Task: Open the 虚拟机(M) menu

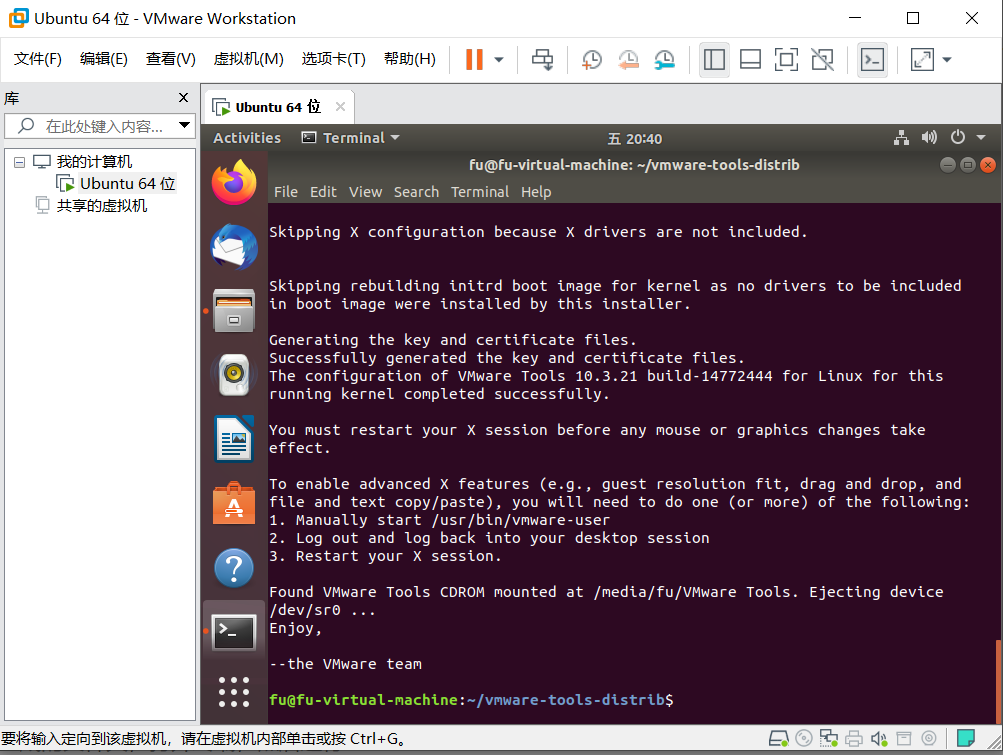Action: point(248,58)
